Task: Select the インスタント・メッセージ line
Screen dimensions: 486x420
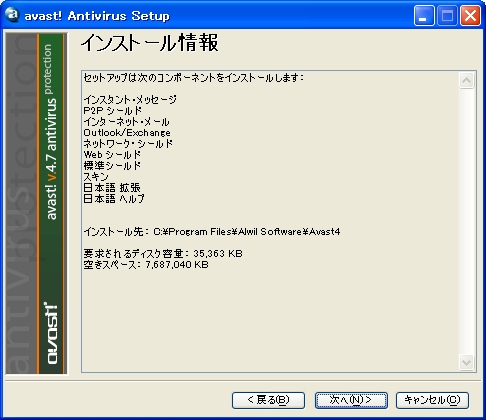Action: point(130,99)
